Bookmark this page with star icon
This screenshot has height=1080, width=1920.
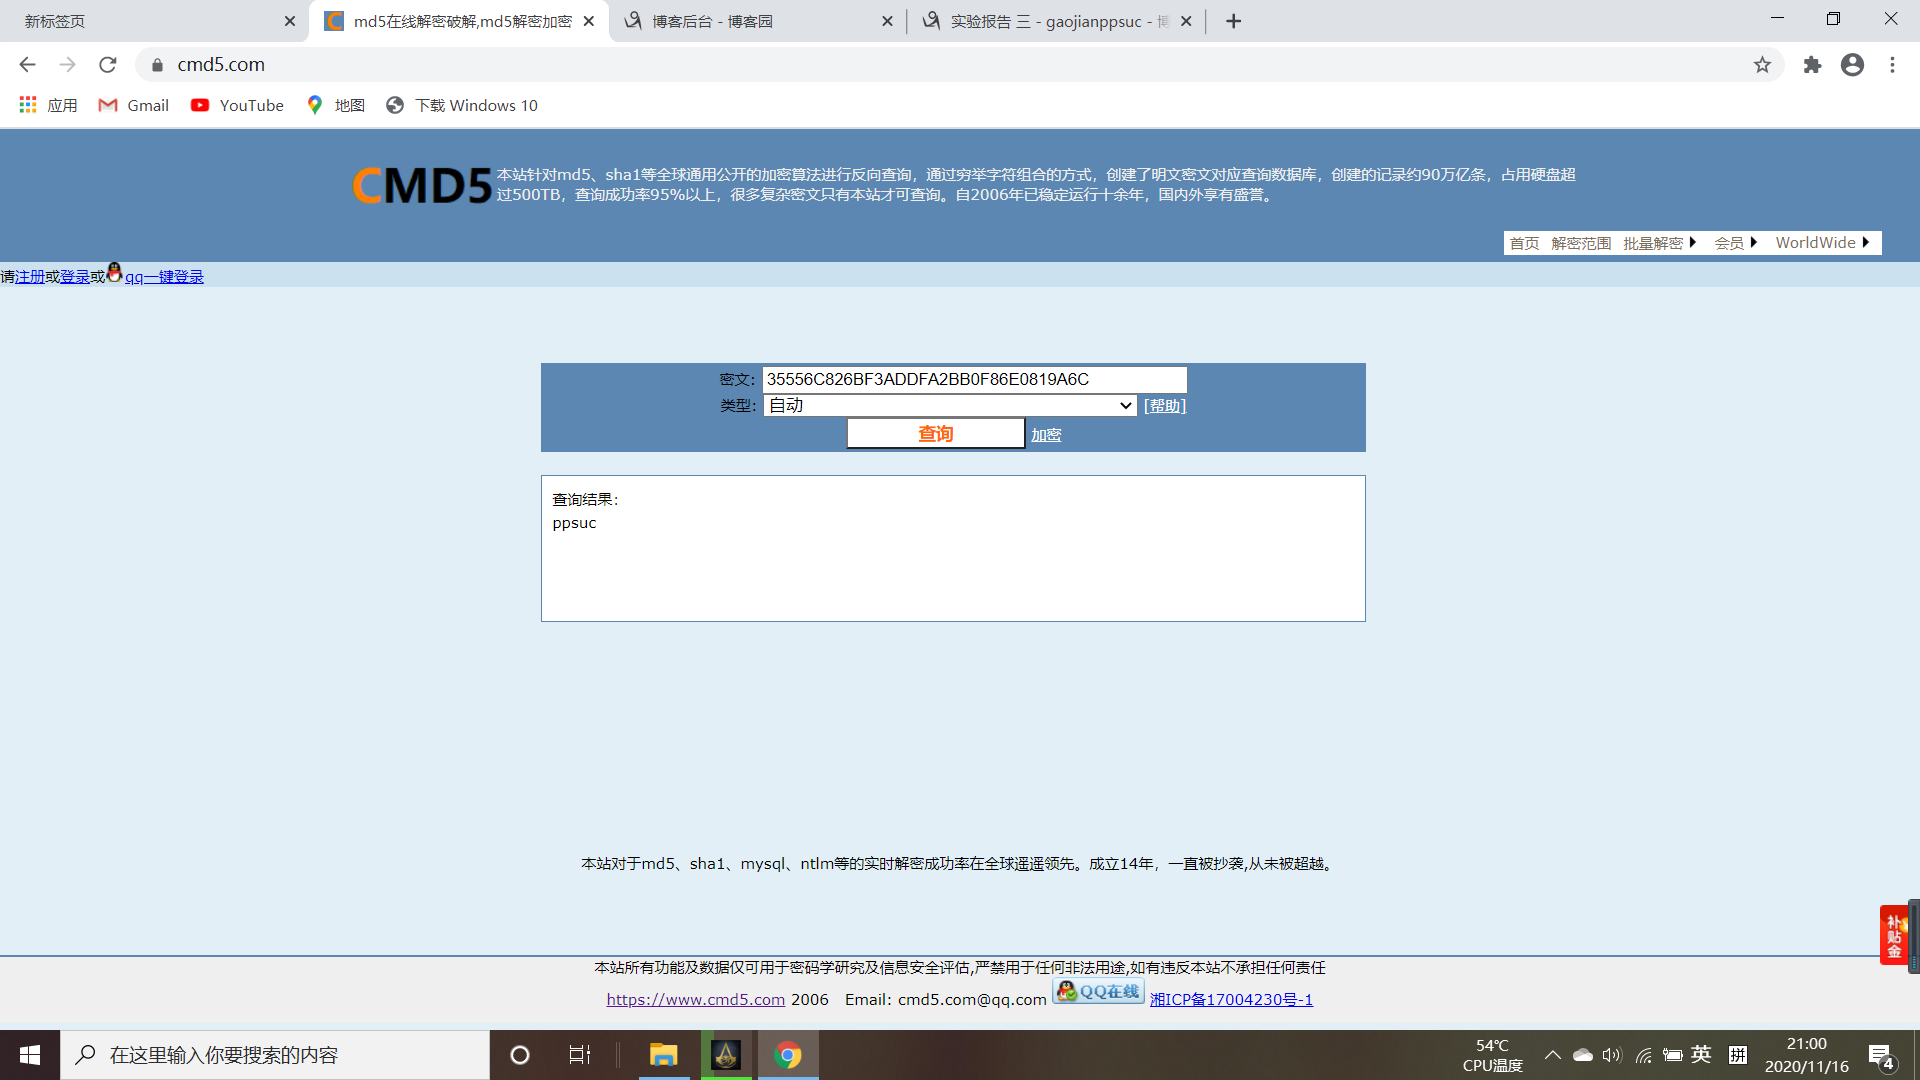(x=1762, y=65)
